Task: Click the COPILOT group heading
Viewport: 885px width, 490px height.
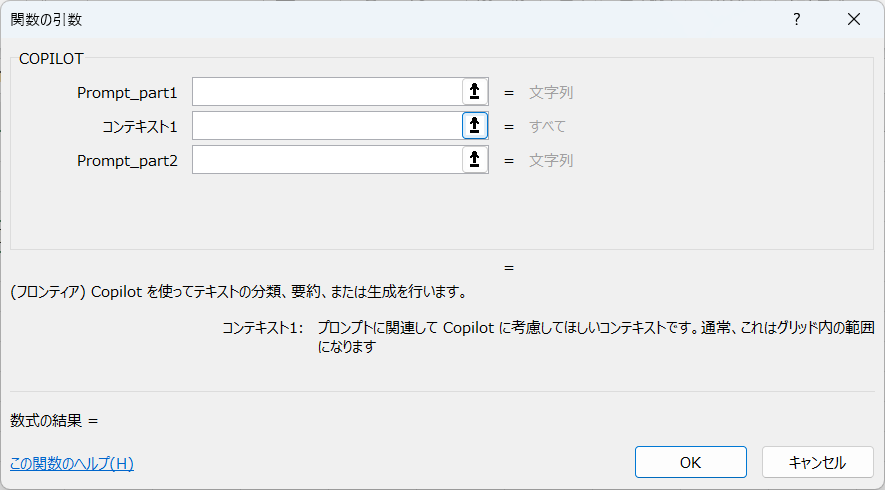Action: (51, 59)
